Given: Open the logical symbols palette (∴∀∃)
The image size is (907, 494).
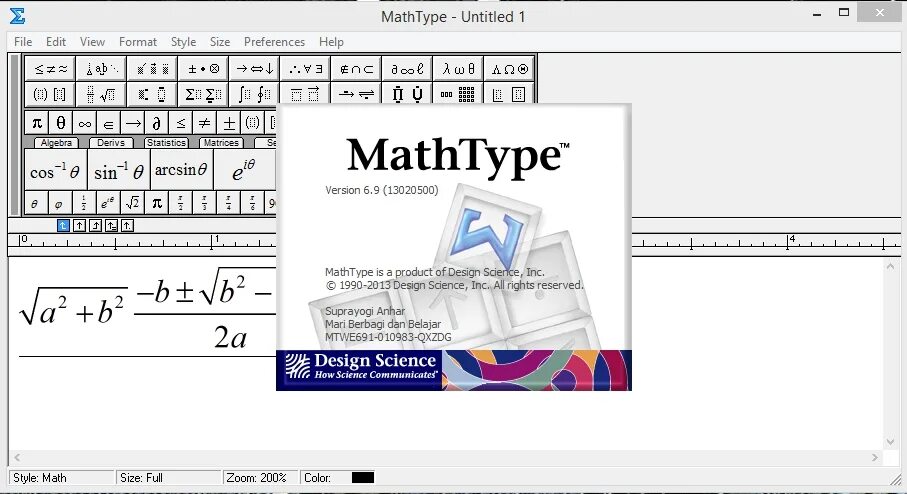Looking at the screenshot, I should (305, 69).
